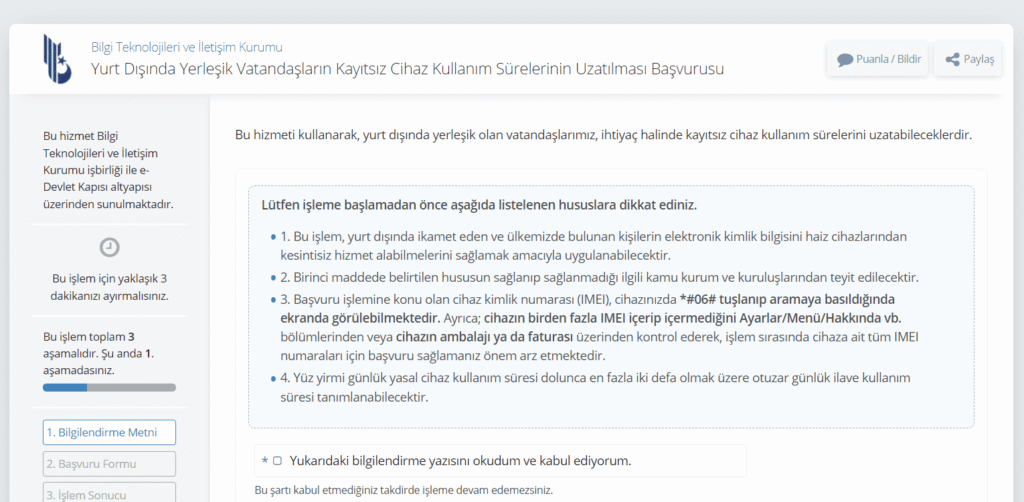The width and height of the screenshot is (1024, 502).
Task: Go to step '2. Başvuru Formu'
Action: click(x=109, y=464)
